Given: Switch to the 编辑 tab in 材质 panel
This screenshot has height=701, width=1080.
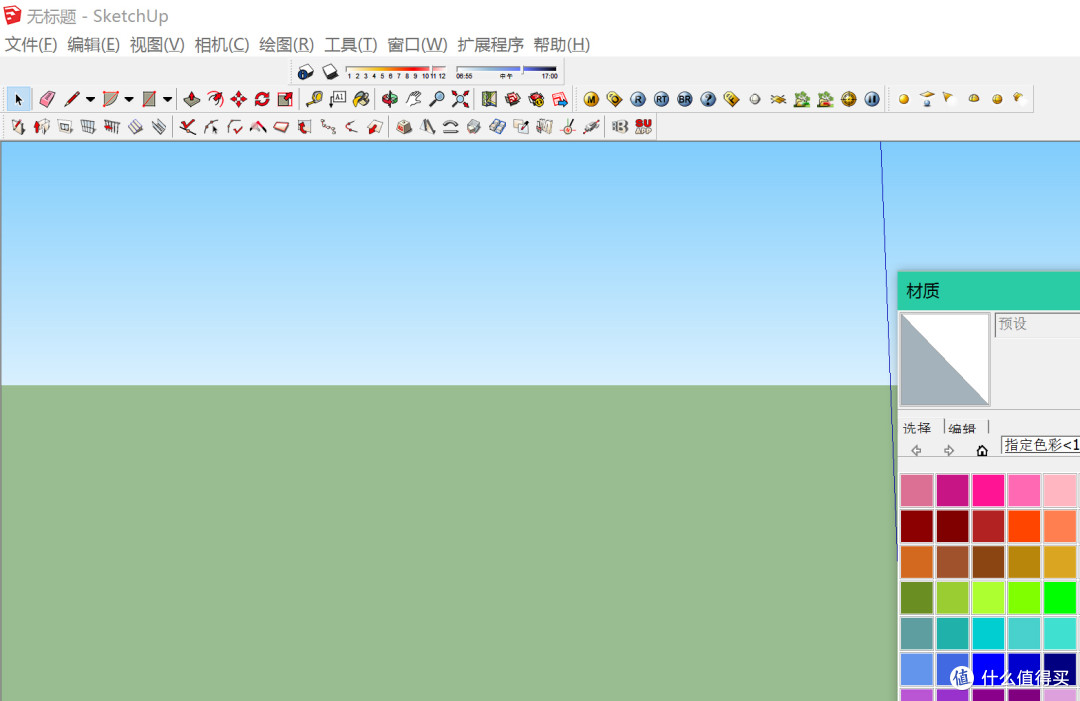Looking at the screenshot, I should click(962, 428).
